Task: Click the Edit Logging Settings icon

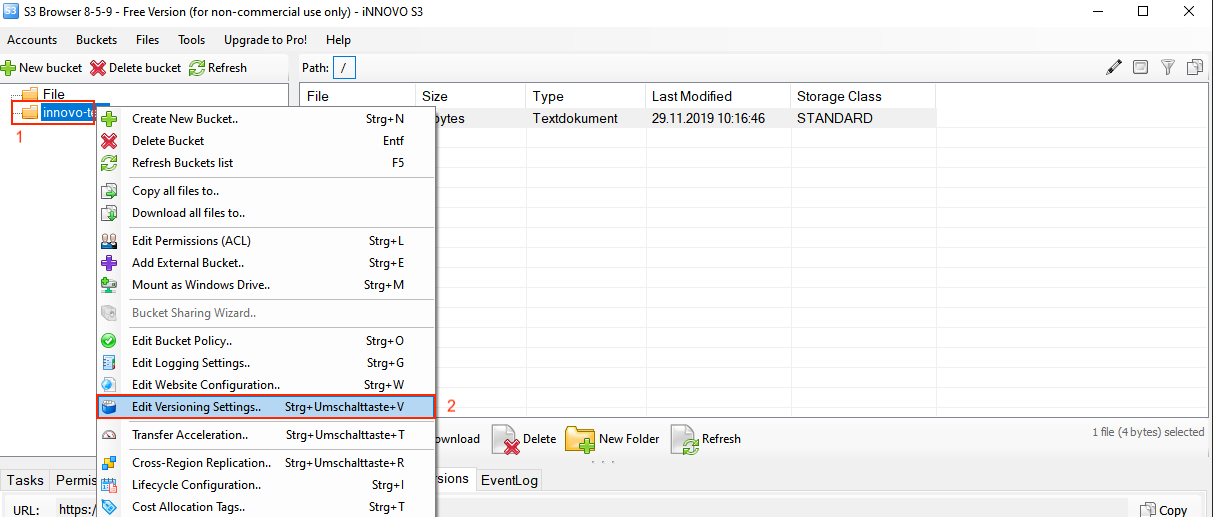Action: point(110,363)
